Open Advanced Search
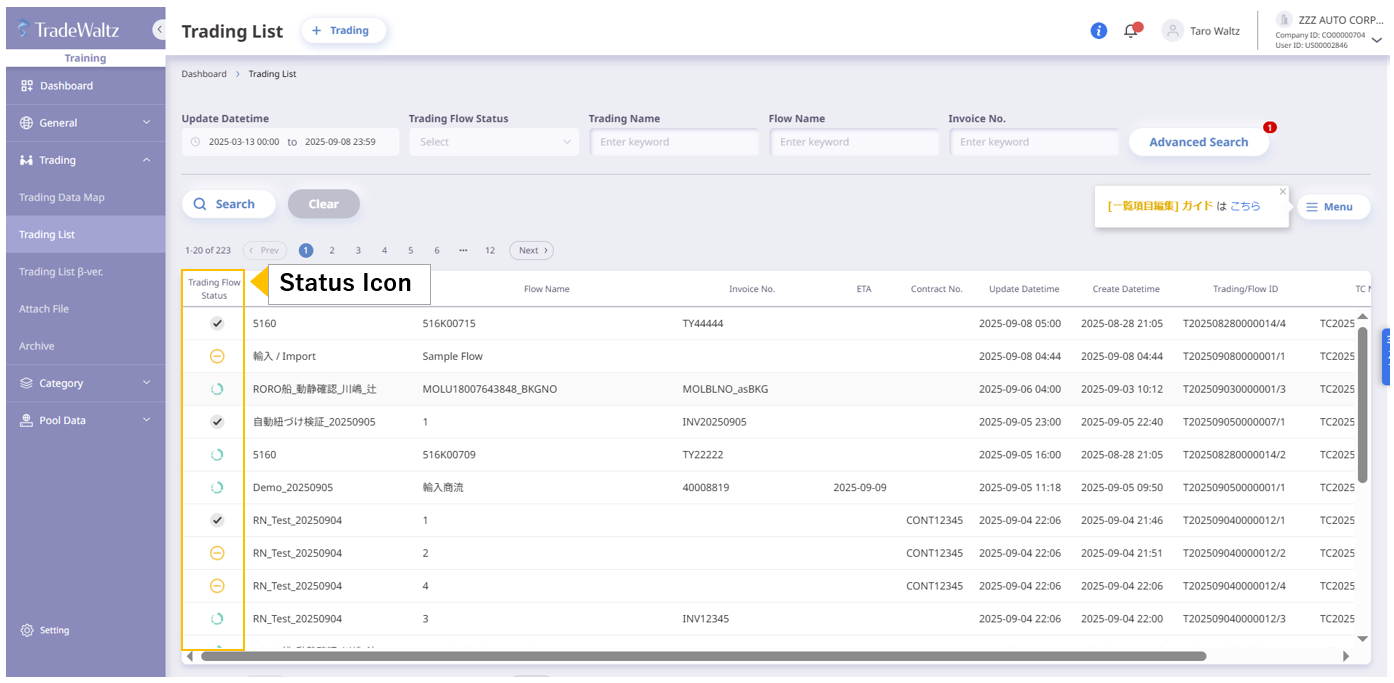Image resolution: width=1394 pixels, height=683 pixels. click(1199, 142)
